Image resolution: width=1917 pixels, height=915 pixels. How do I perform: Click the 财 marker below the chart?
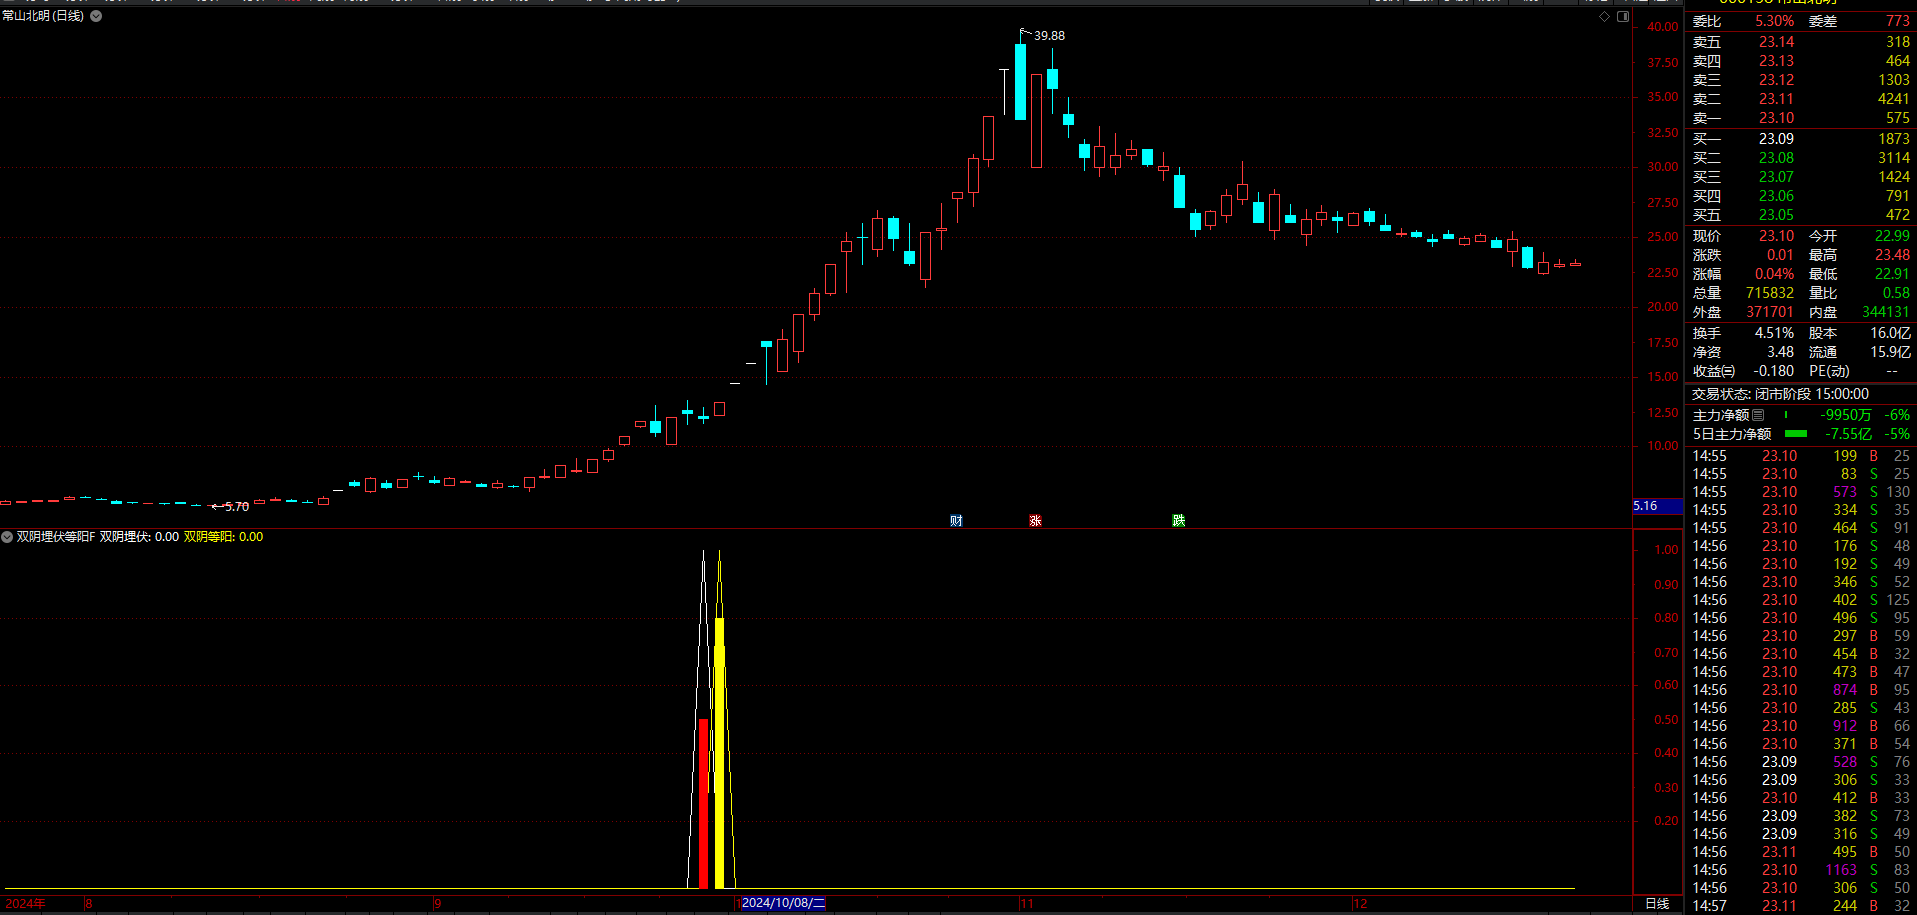click(956, 520)
